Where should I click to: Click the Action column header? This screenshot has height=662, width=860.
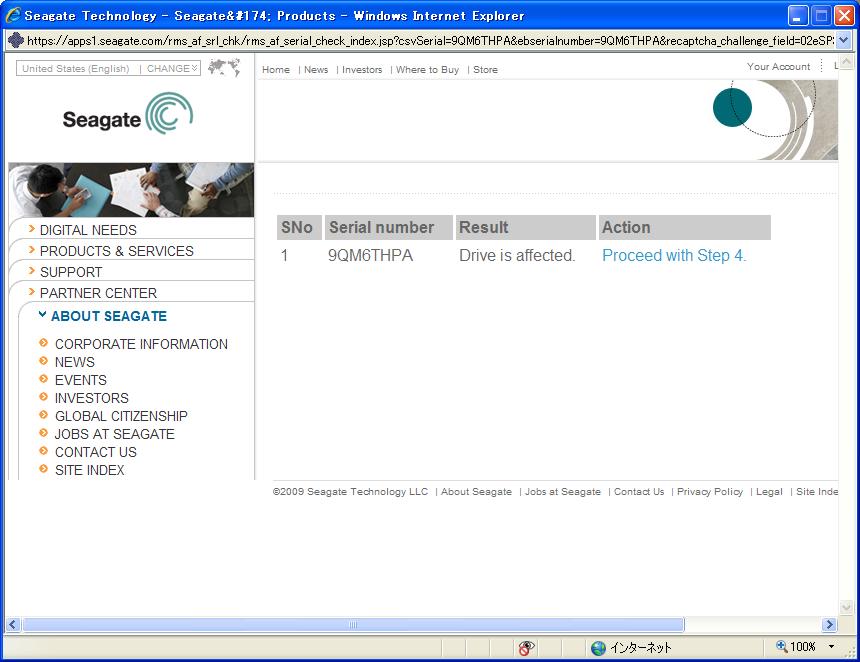684,227
